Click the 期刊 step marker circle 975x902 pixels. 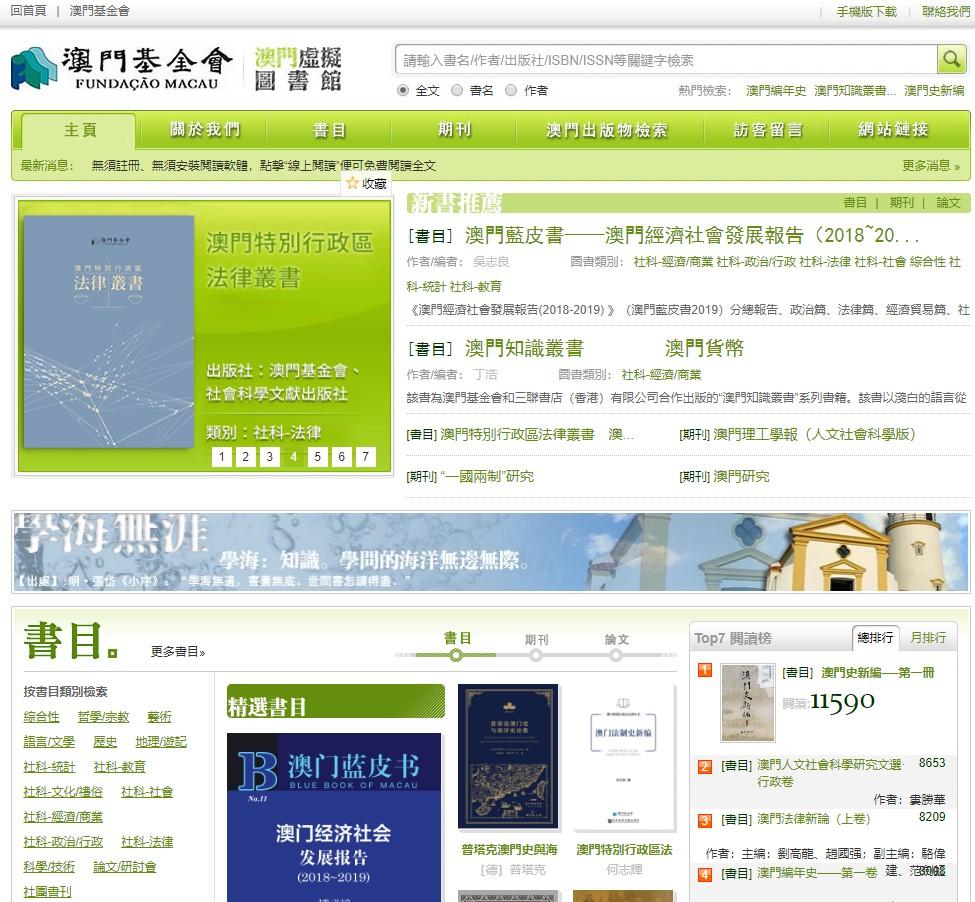536,656
